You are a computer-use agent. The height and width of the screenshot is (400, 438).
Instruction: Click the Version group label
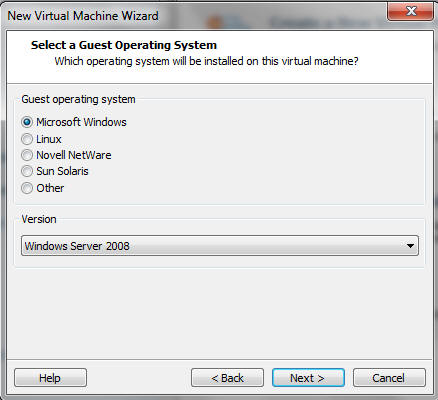[39, 219]
